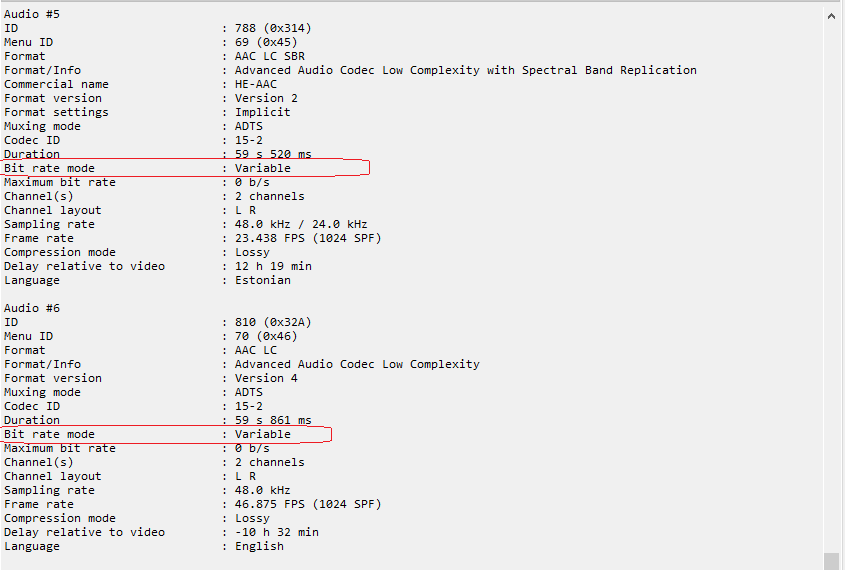Click the scrollbar up arrow
This screenshot has height=570, width=845.
(x=831, y=16)
